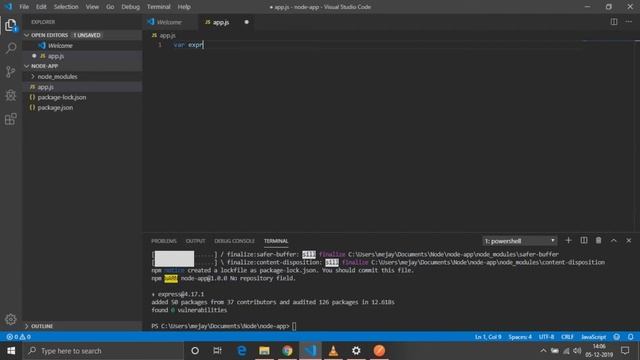This screenshot has width=640, height=360.
Task: Collapse the Open Editors section
Action: coord(27,35)
